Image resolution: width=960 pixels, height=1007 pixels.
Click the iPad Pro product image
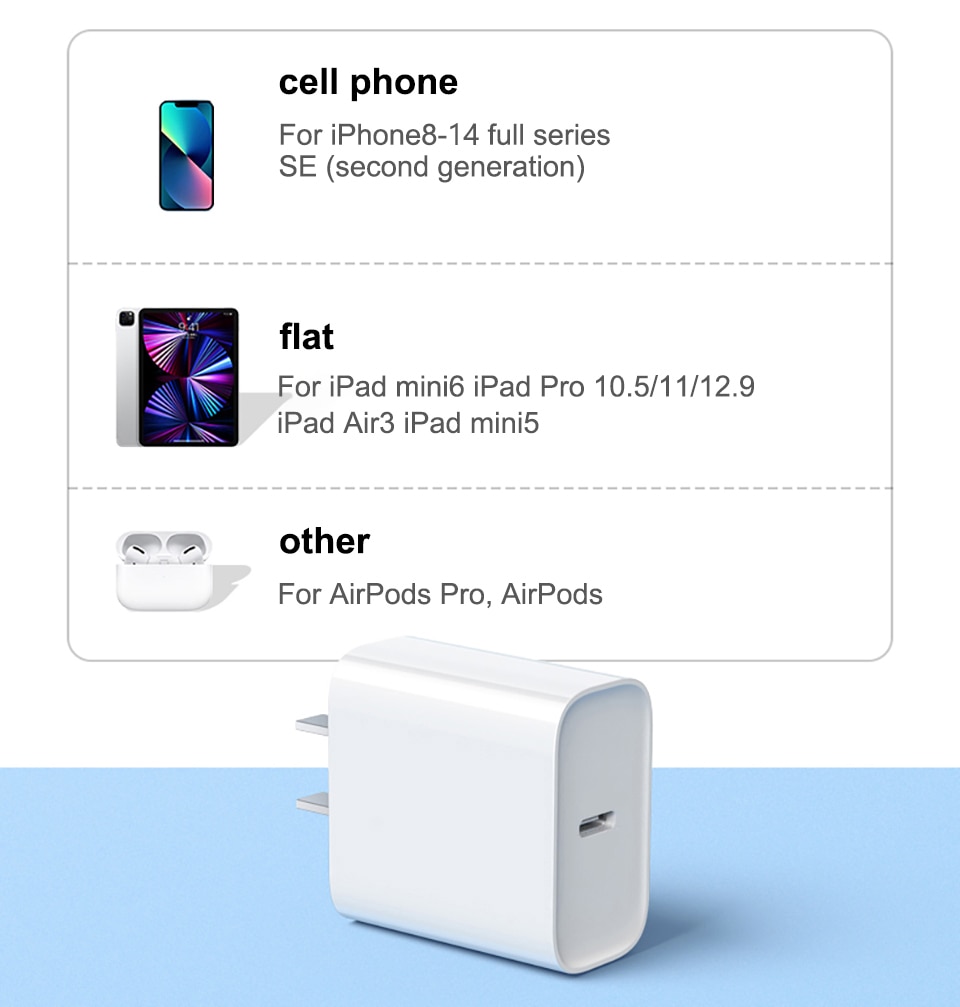click(178, 377)
